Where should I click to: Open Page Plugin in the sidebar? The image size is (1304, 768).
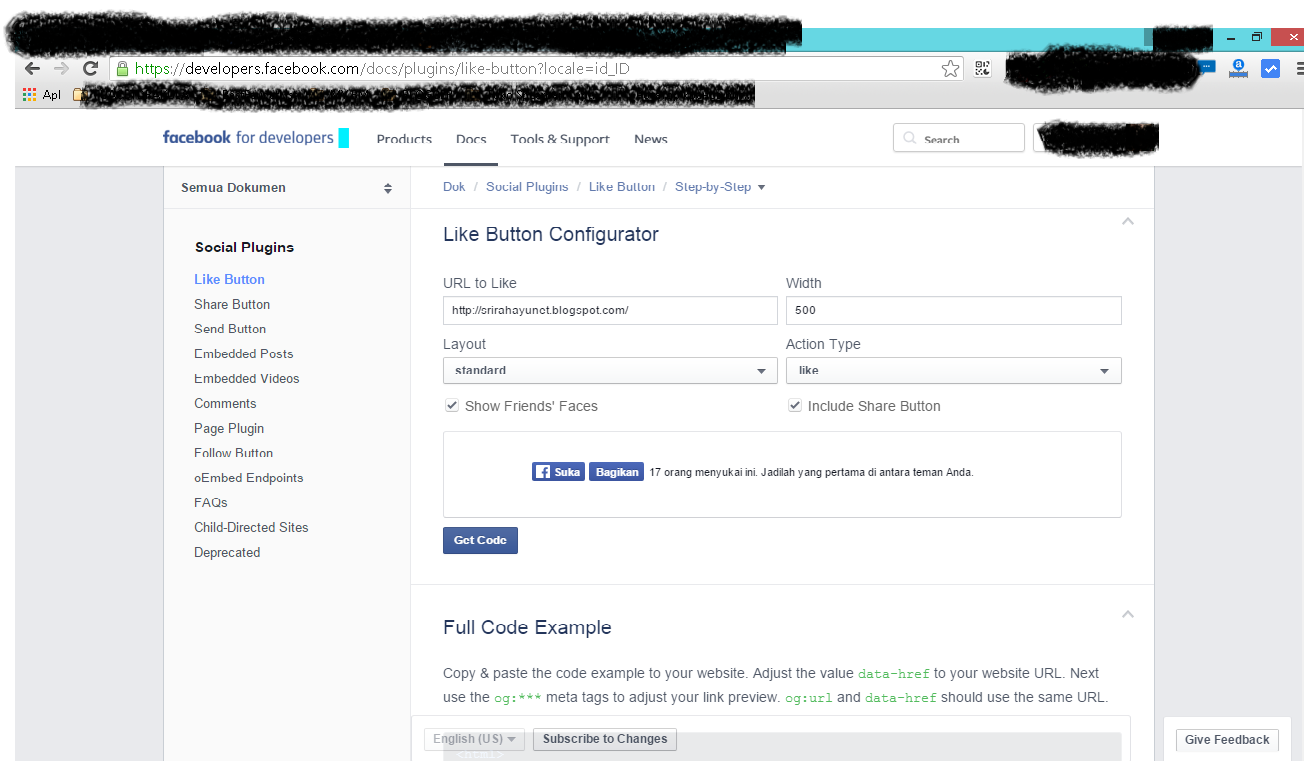(229, 429)
